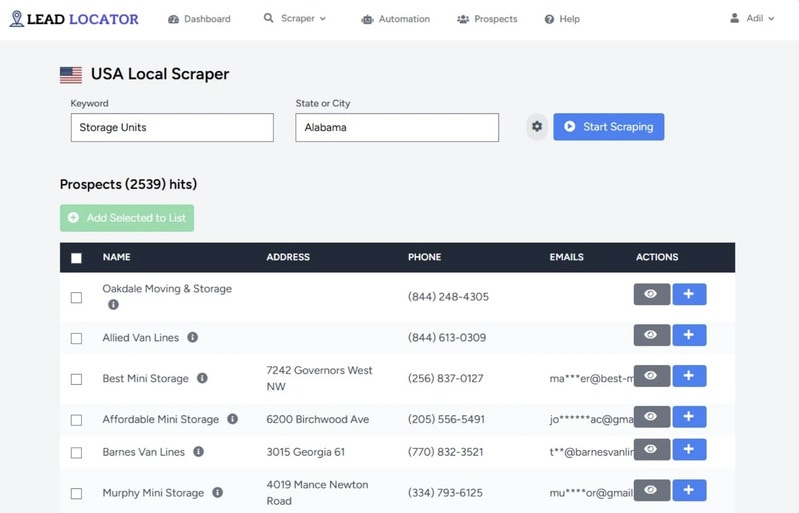Tick the select-all checkbox in table header
The image size is (799, 513).
tap(77, 258)
